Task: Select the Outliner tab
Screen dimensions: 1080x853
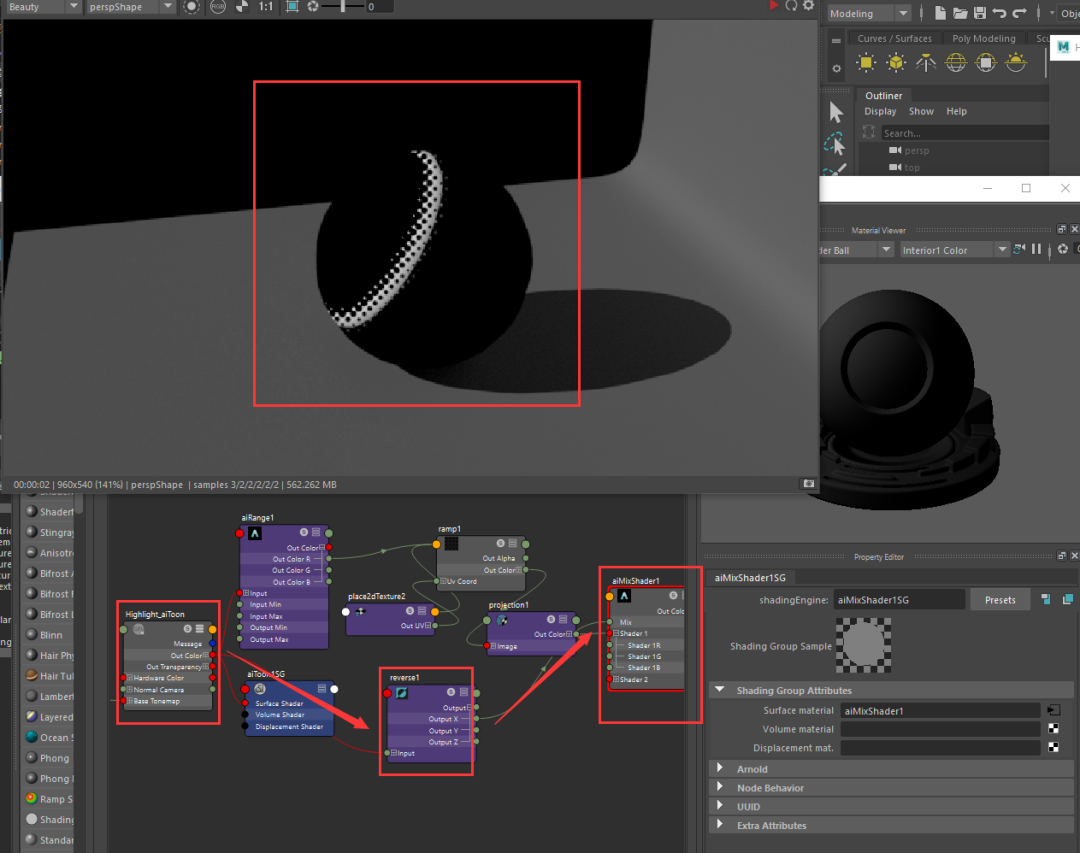Action: (884, 96)
